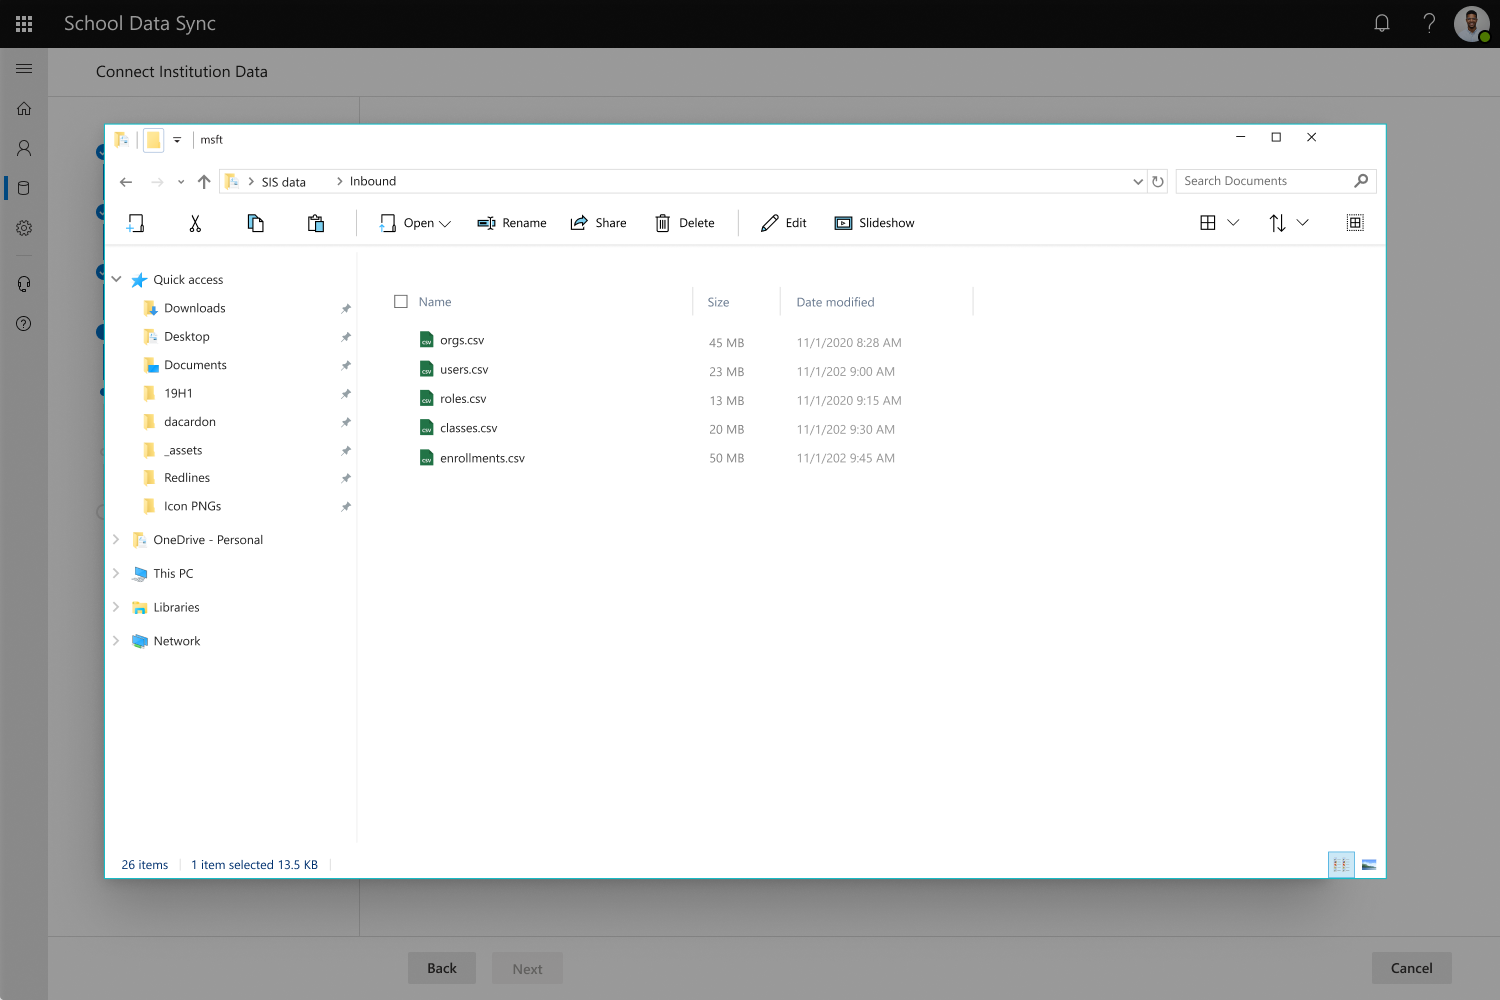1500x1000 pixels.
Task: Click the Slideshow toolbar command
Action: 875,223
